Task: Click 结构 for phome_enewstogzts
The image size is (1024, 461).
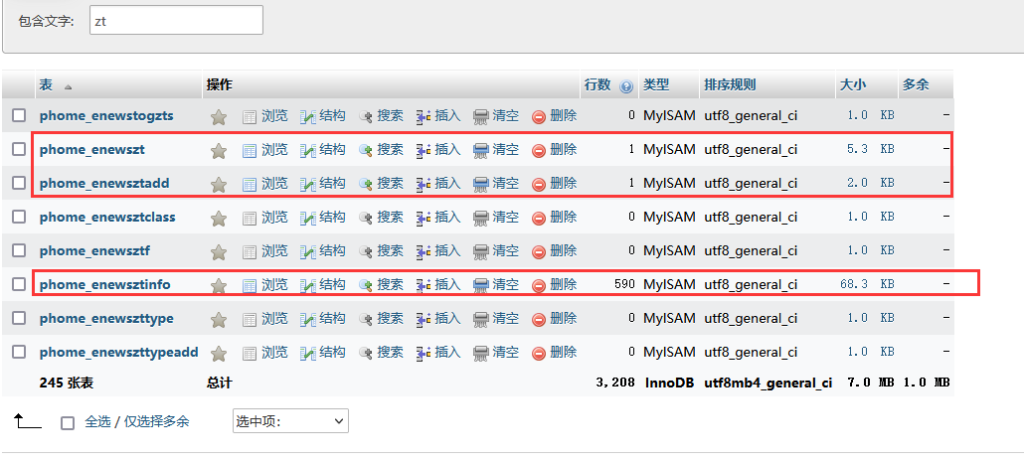Action: (x=332, y=116)
